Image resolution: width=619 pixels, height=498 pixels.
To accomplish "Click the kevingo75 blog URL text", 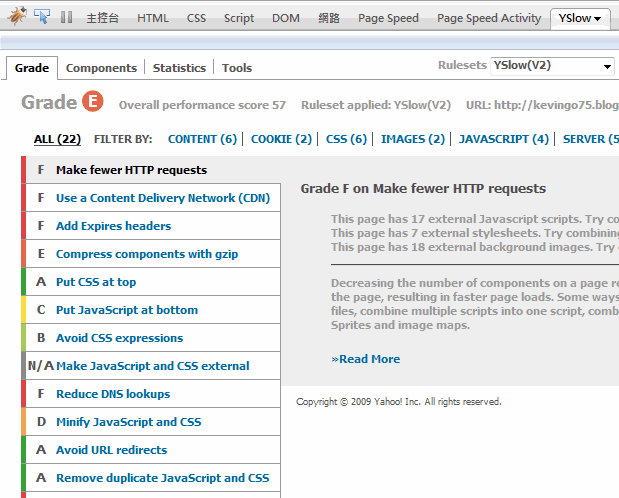I will tap(542, 105).
